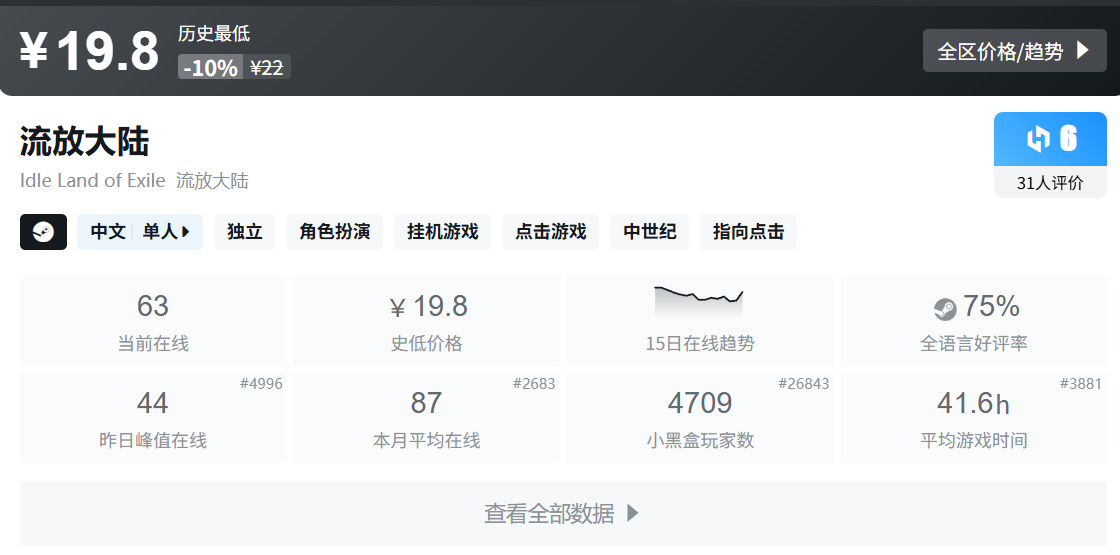Click the 当前在线 63 stat card
The image size is (1120, 555).
(153, 321)
